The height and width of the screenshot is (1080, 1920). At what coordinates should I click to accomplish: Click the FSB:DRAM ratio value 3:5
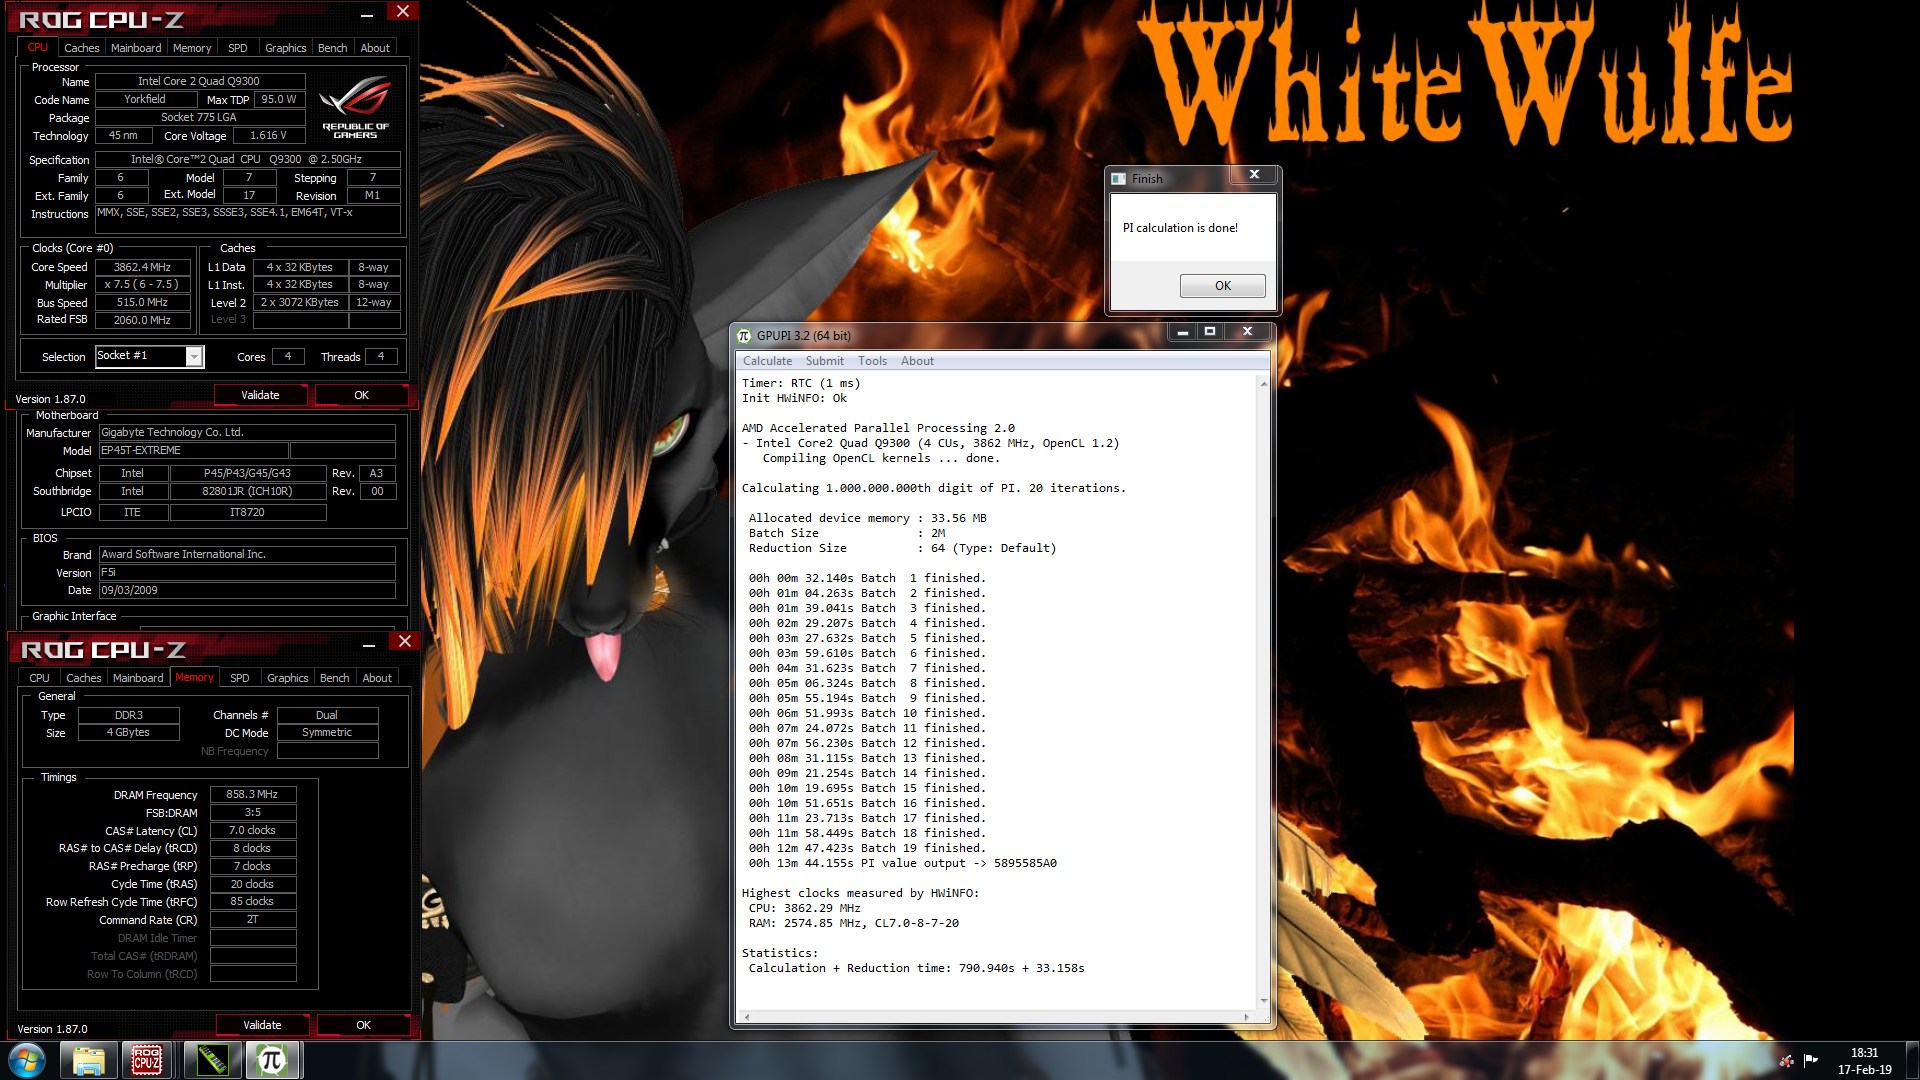[x=253, y=812]
